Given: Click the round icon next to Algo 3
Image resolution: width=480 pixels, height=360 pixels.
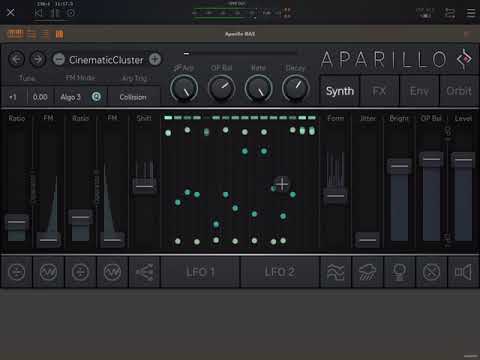Looking at the screenshot, I should [96, 97].
